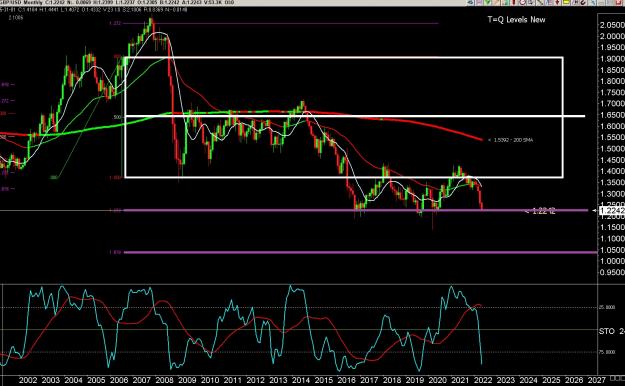Click the 1.4500 price axis label
The width and height of the screenshot is (625, 386).
[x=612, y=160]
